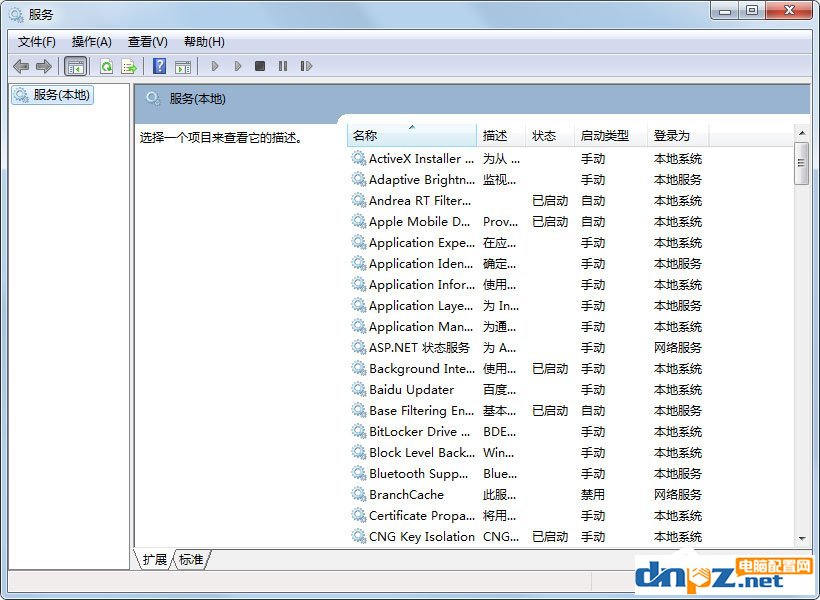Click the Pause service icon
Viewport: 820px width, 600px height.
tap(283, 66)
